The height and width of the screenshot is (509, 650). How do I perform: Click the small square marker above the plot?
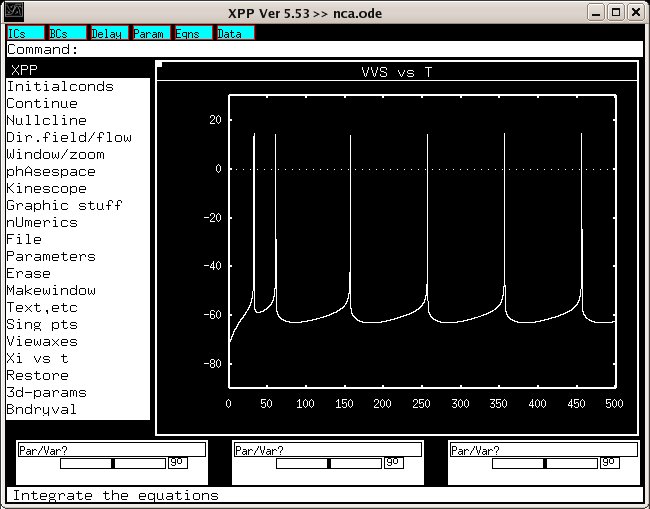pos(159,65)
